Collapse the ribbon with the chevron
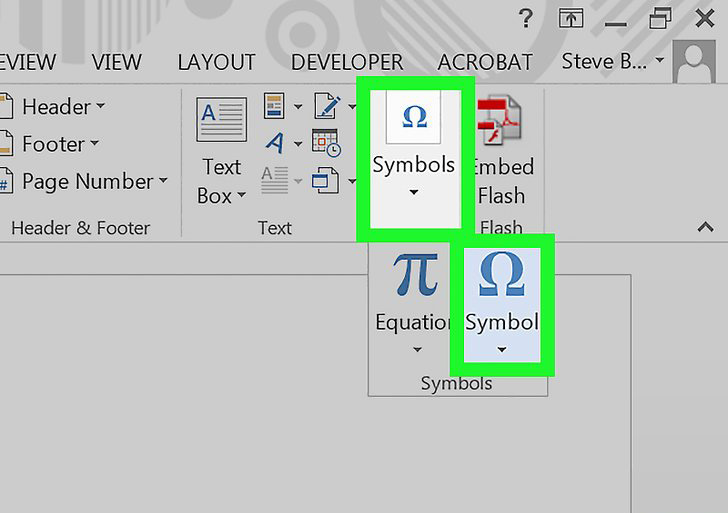The height and width of the screenshot is (513, 728). point(705,227)
